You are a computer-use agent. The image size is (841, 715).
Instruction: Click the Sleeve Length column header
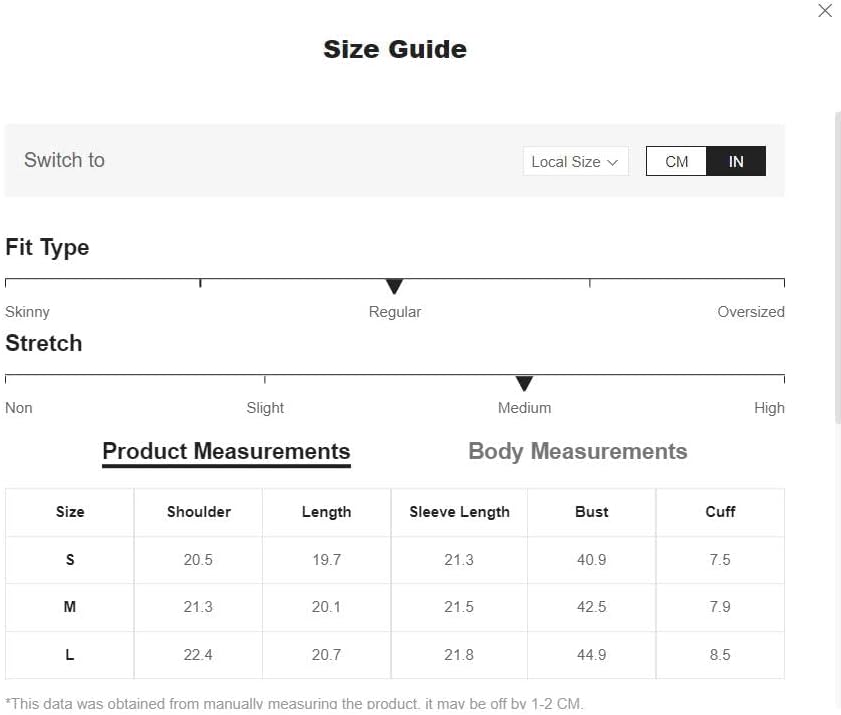coord(459,512)
